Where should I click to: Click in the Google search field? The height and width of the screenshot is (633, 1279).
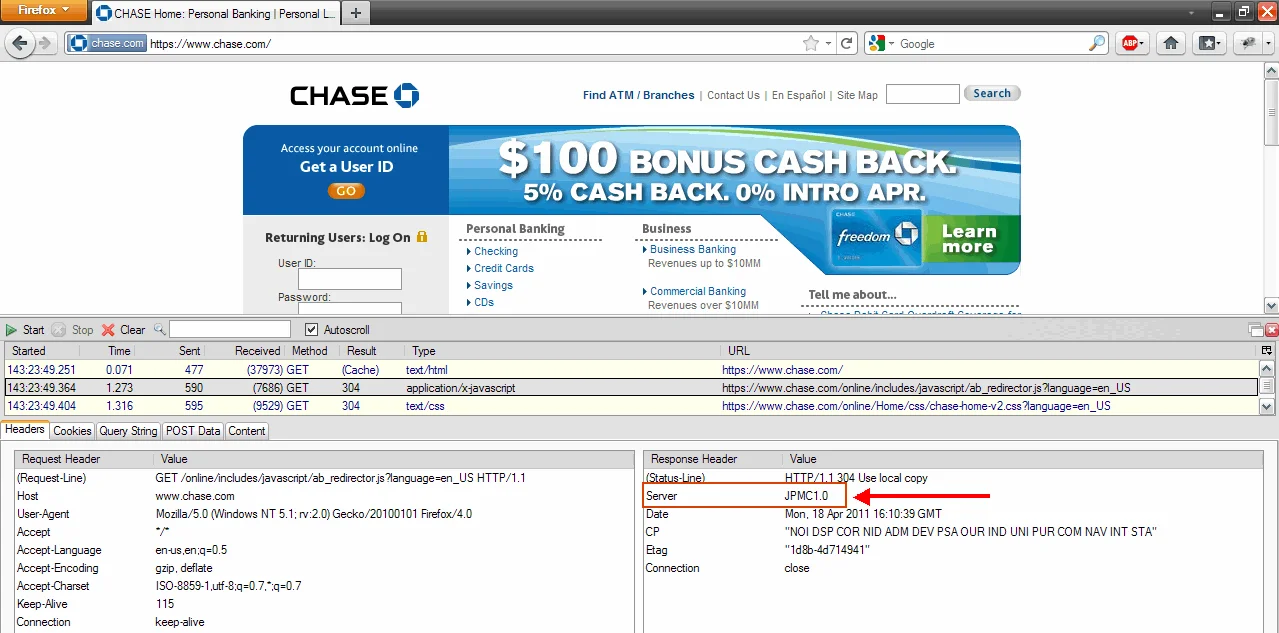click(990, 43)
